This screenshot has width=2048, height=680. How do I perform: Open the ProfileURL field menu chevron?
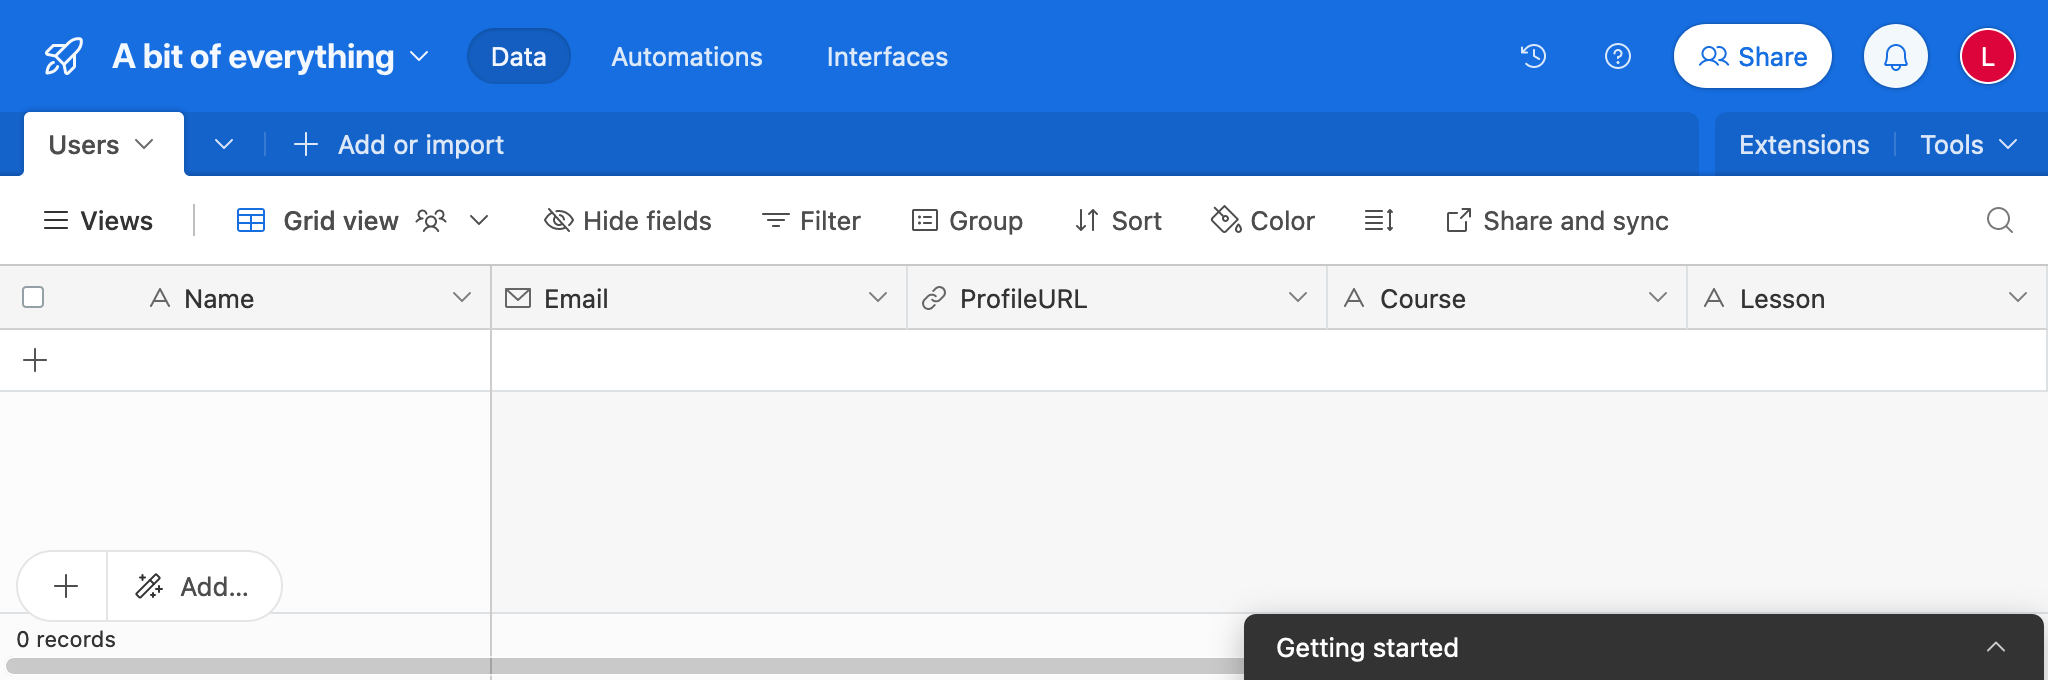coord(1298,297)
